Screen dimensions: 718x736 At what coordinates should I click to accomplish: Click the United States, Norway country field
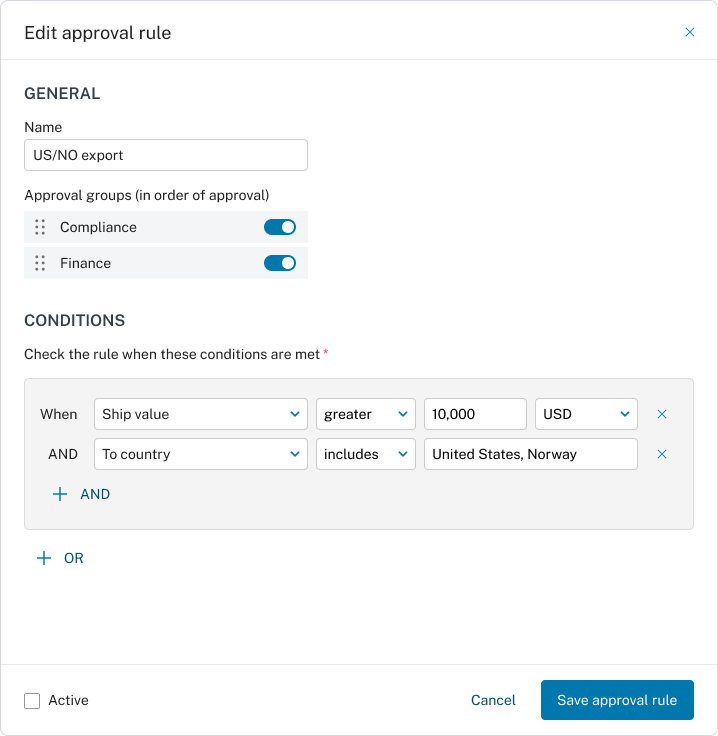(x=530, y=454)
